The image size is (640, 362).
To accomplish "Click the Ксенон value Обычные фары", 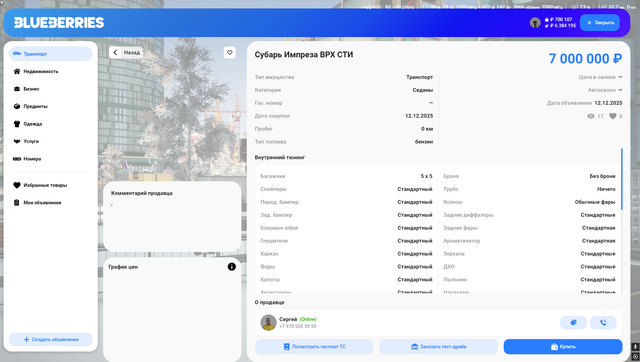I will coord(595,202).
